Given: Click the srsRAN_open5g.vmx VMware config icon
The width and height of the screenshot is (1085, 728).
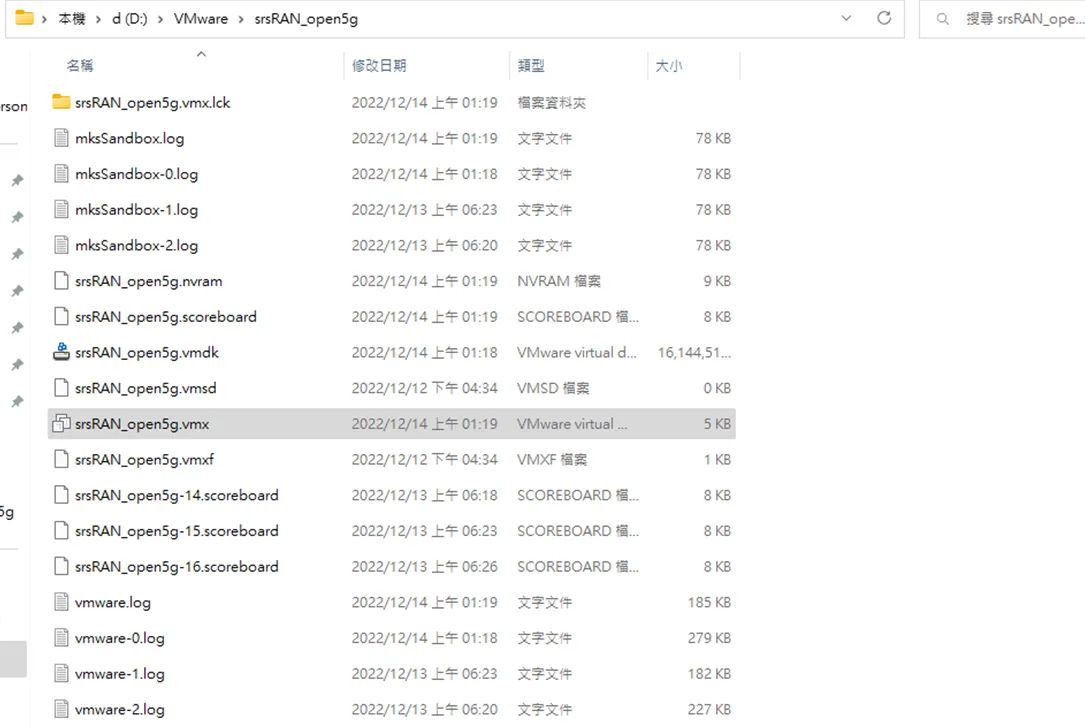Looking at the screenshot, I should point(61,424).
